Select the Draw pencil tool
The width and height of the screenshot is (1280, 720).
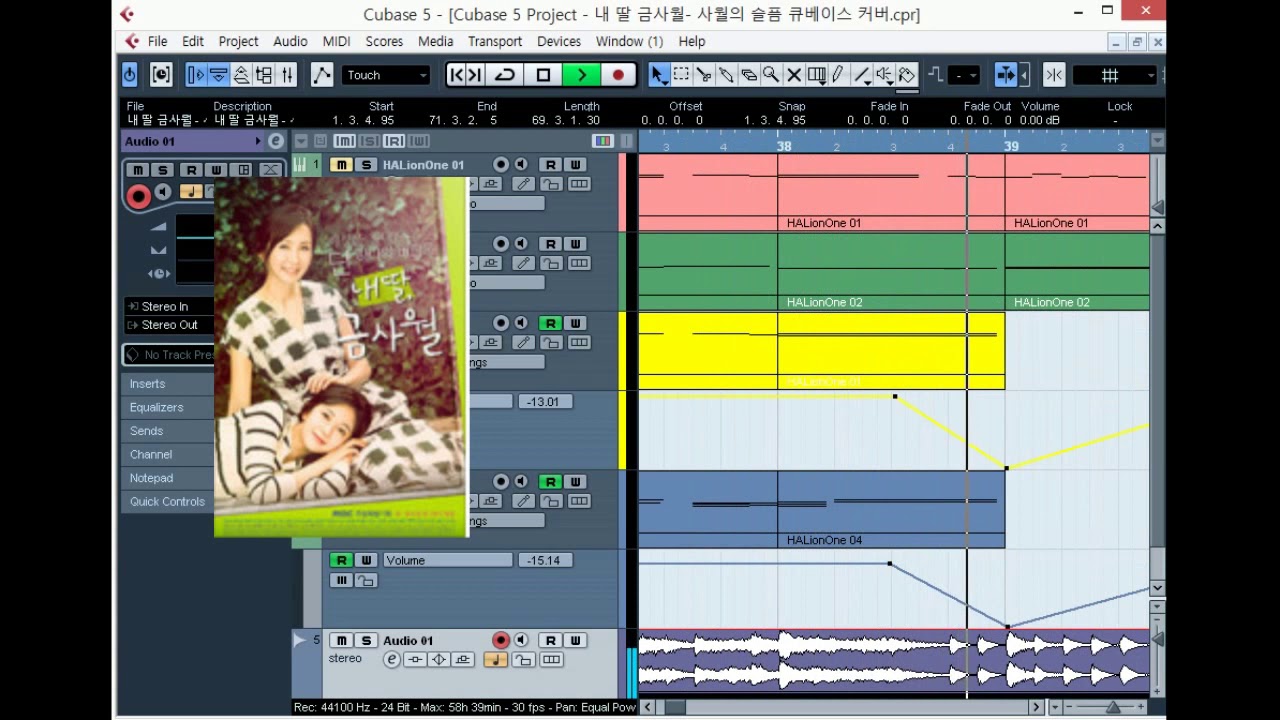(x=838, y=75)
